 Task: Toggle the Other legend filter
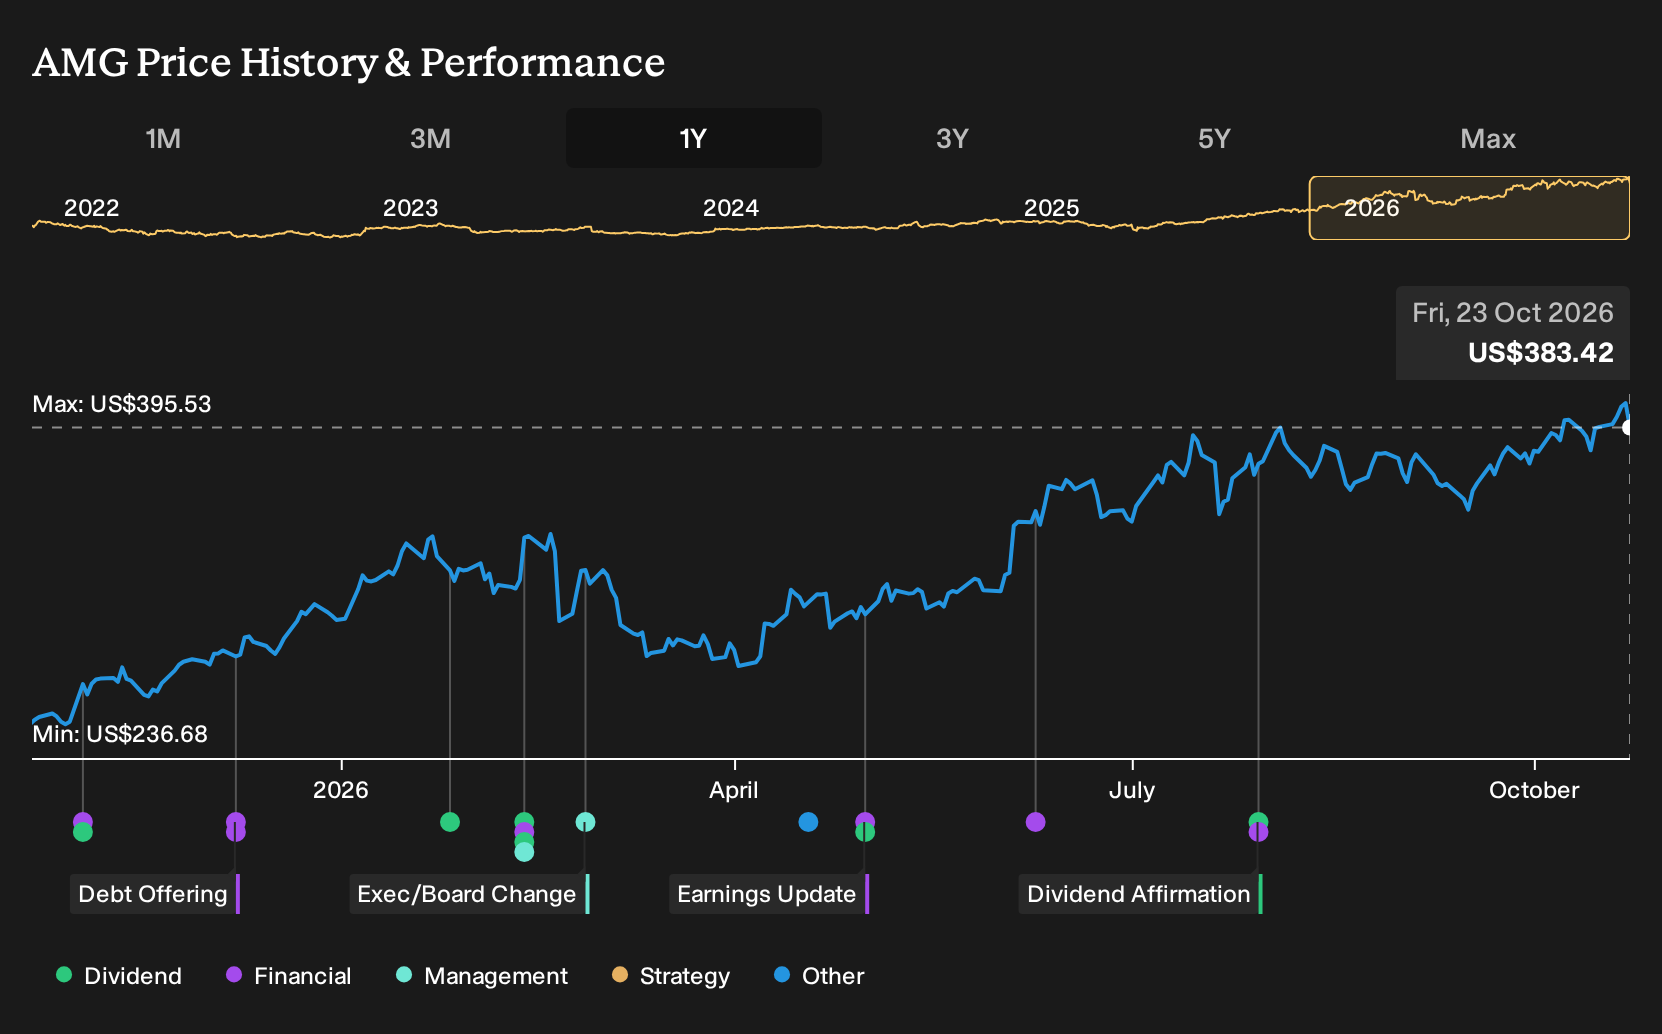click(x=819, y=976)
